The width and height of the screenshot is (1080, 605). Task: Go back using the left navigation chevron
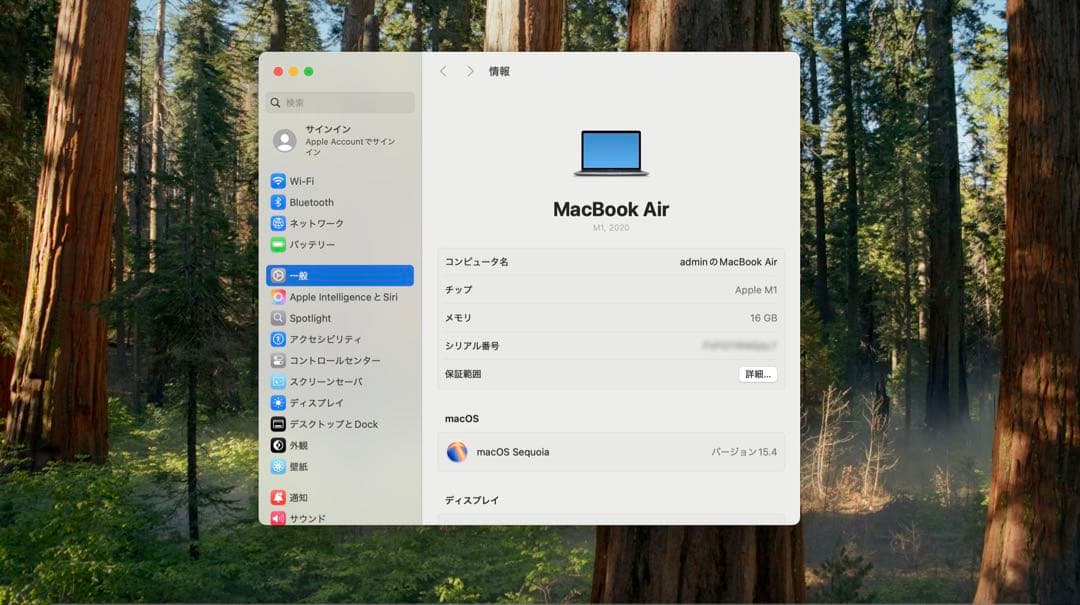(x=444, y=71)
